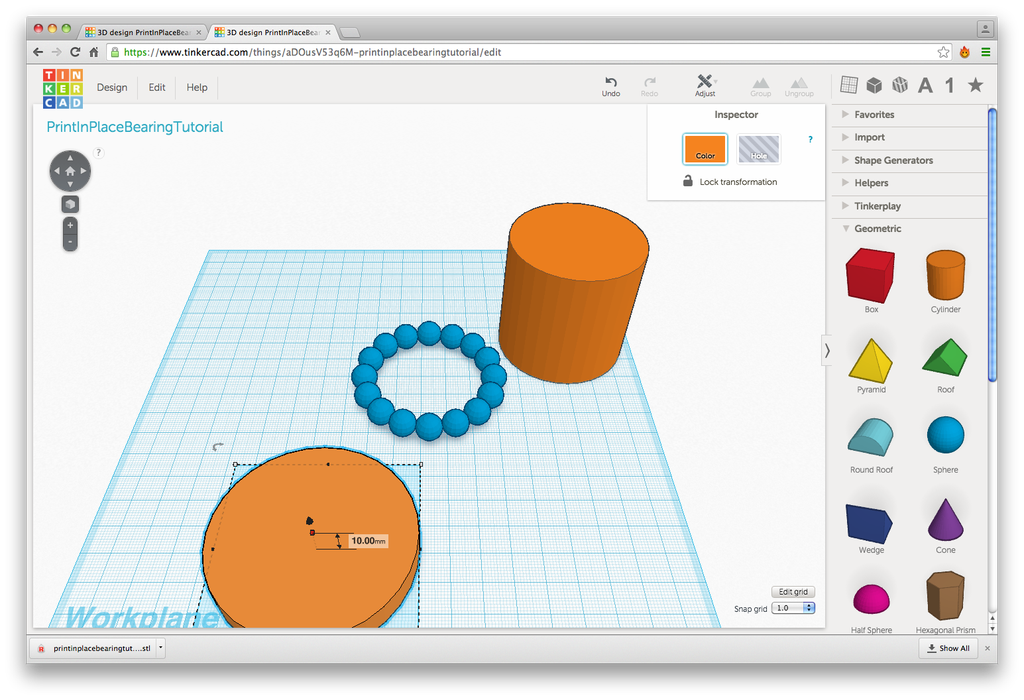The width and height of the screenshot is (1024, 700).
Task: Pick the blue Sphere shape in the Geometric shapes panel
Action: point(945,435)
